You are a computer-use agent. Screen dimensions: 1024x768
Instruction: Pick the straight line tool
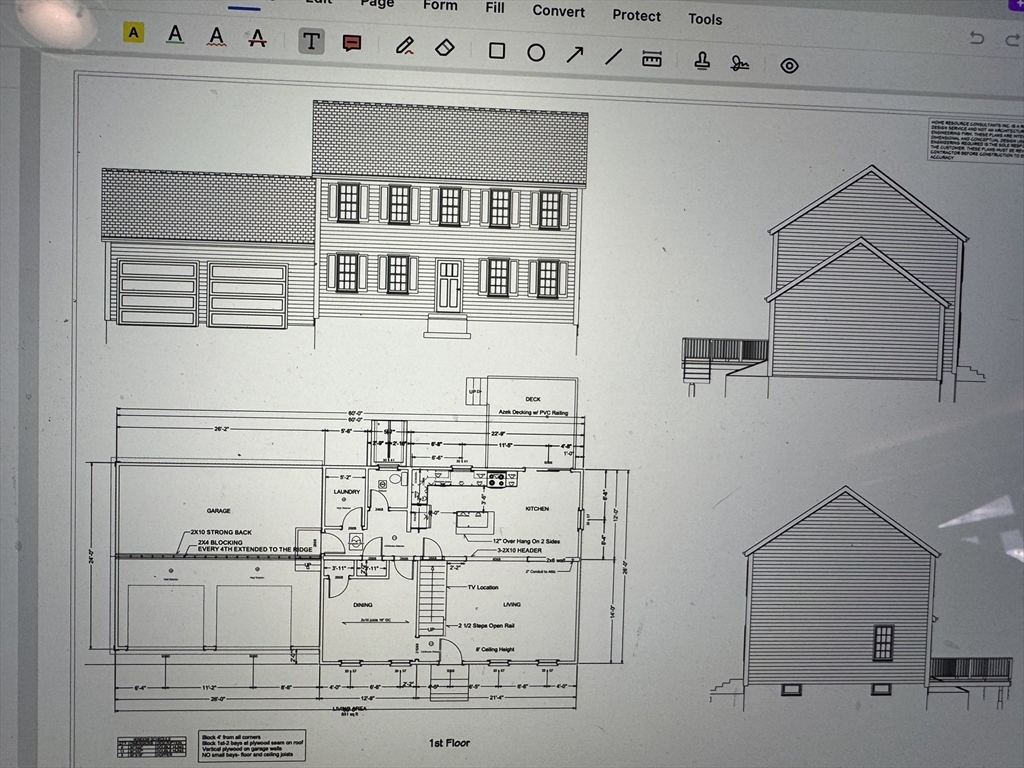click(614, 56)
